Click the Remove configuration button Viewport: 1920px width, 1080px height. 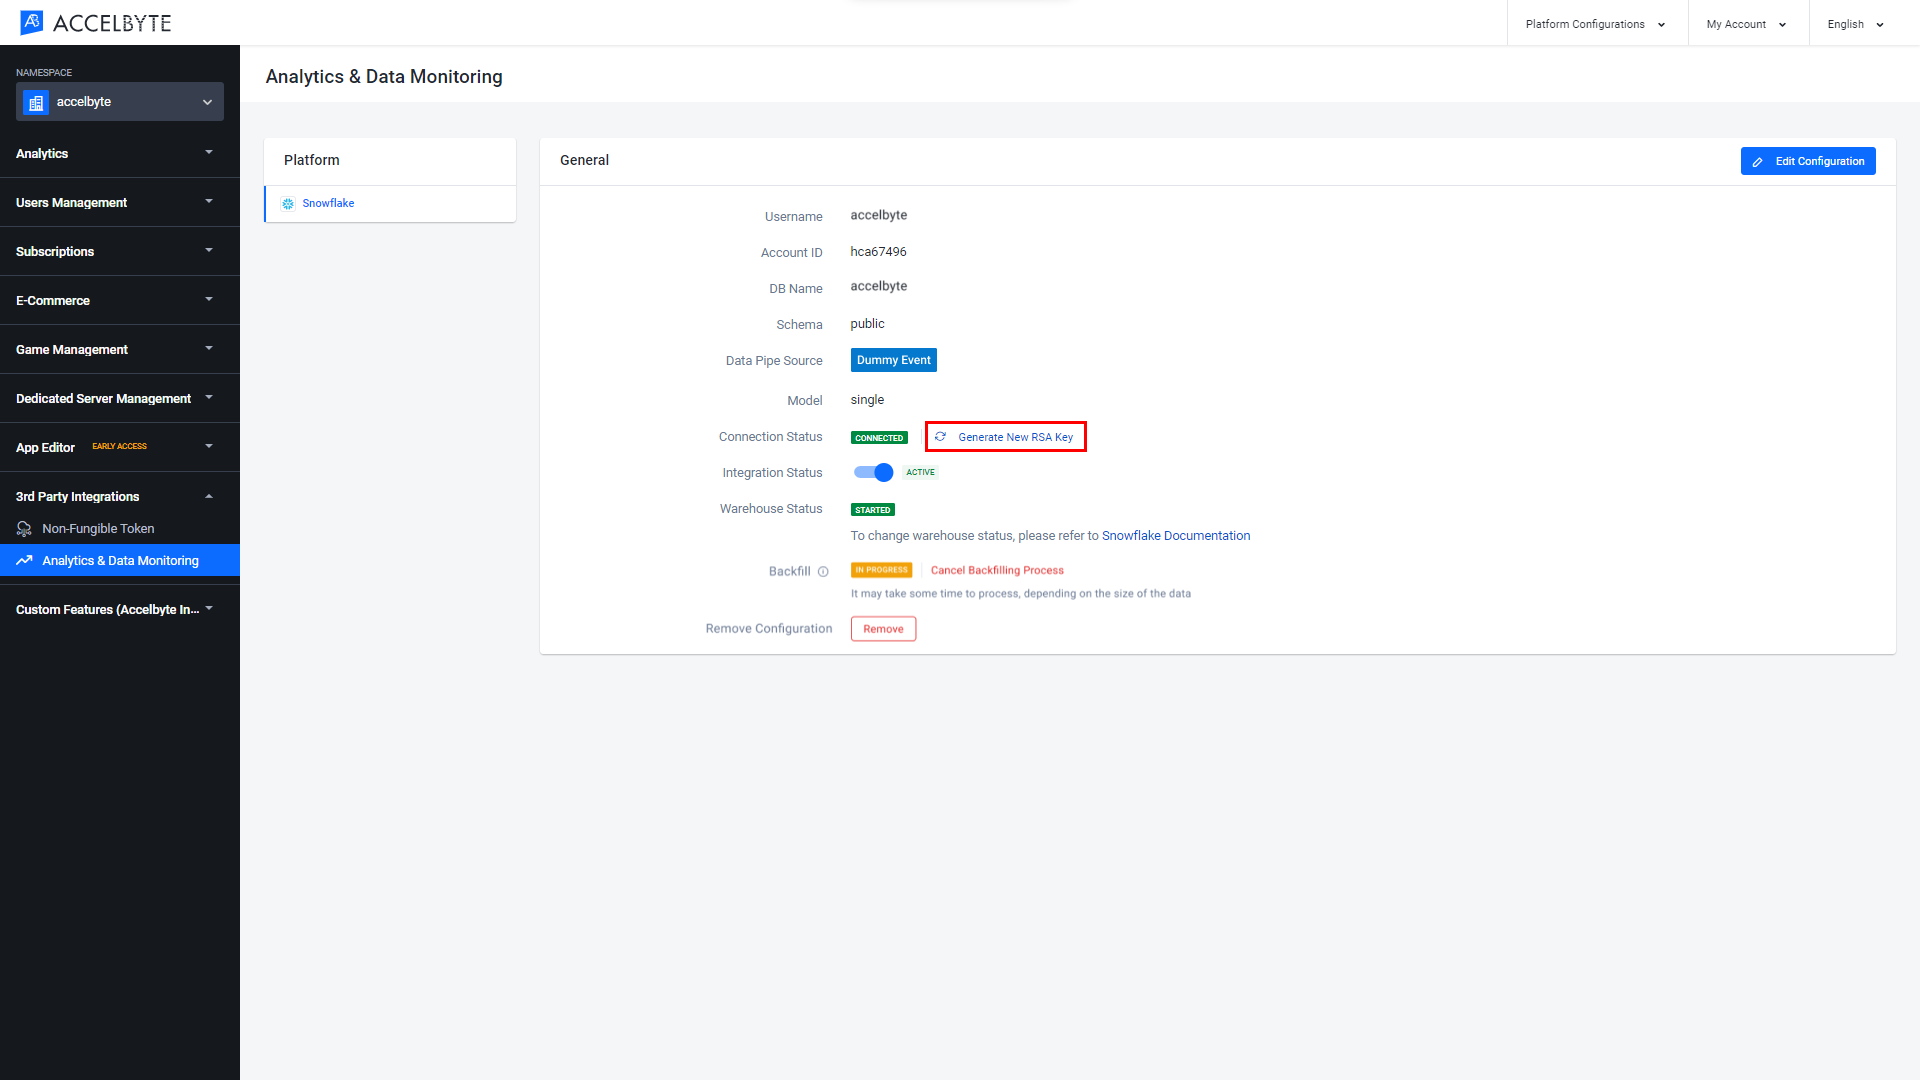[x=884, y=629]
